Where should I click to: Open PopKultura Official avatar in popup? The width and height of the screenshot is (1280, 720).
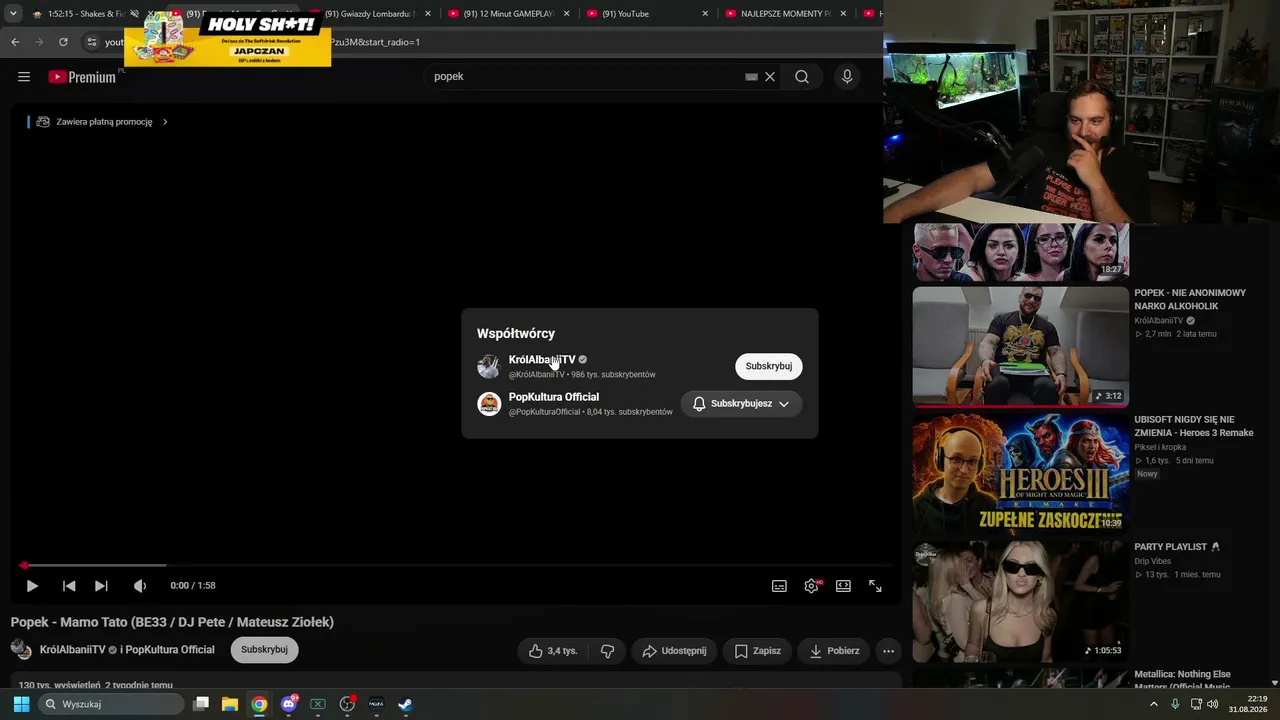point(488,404)
